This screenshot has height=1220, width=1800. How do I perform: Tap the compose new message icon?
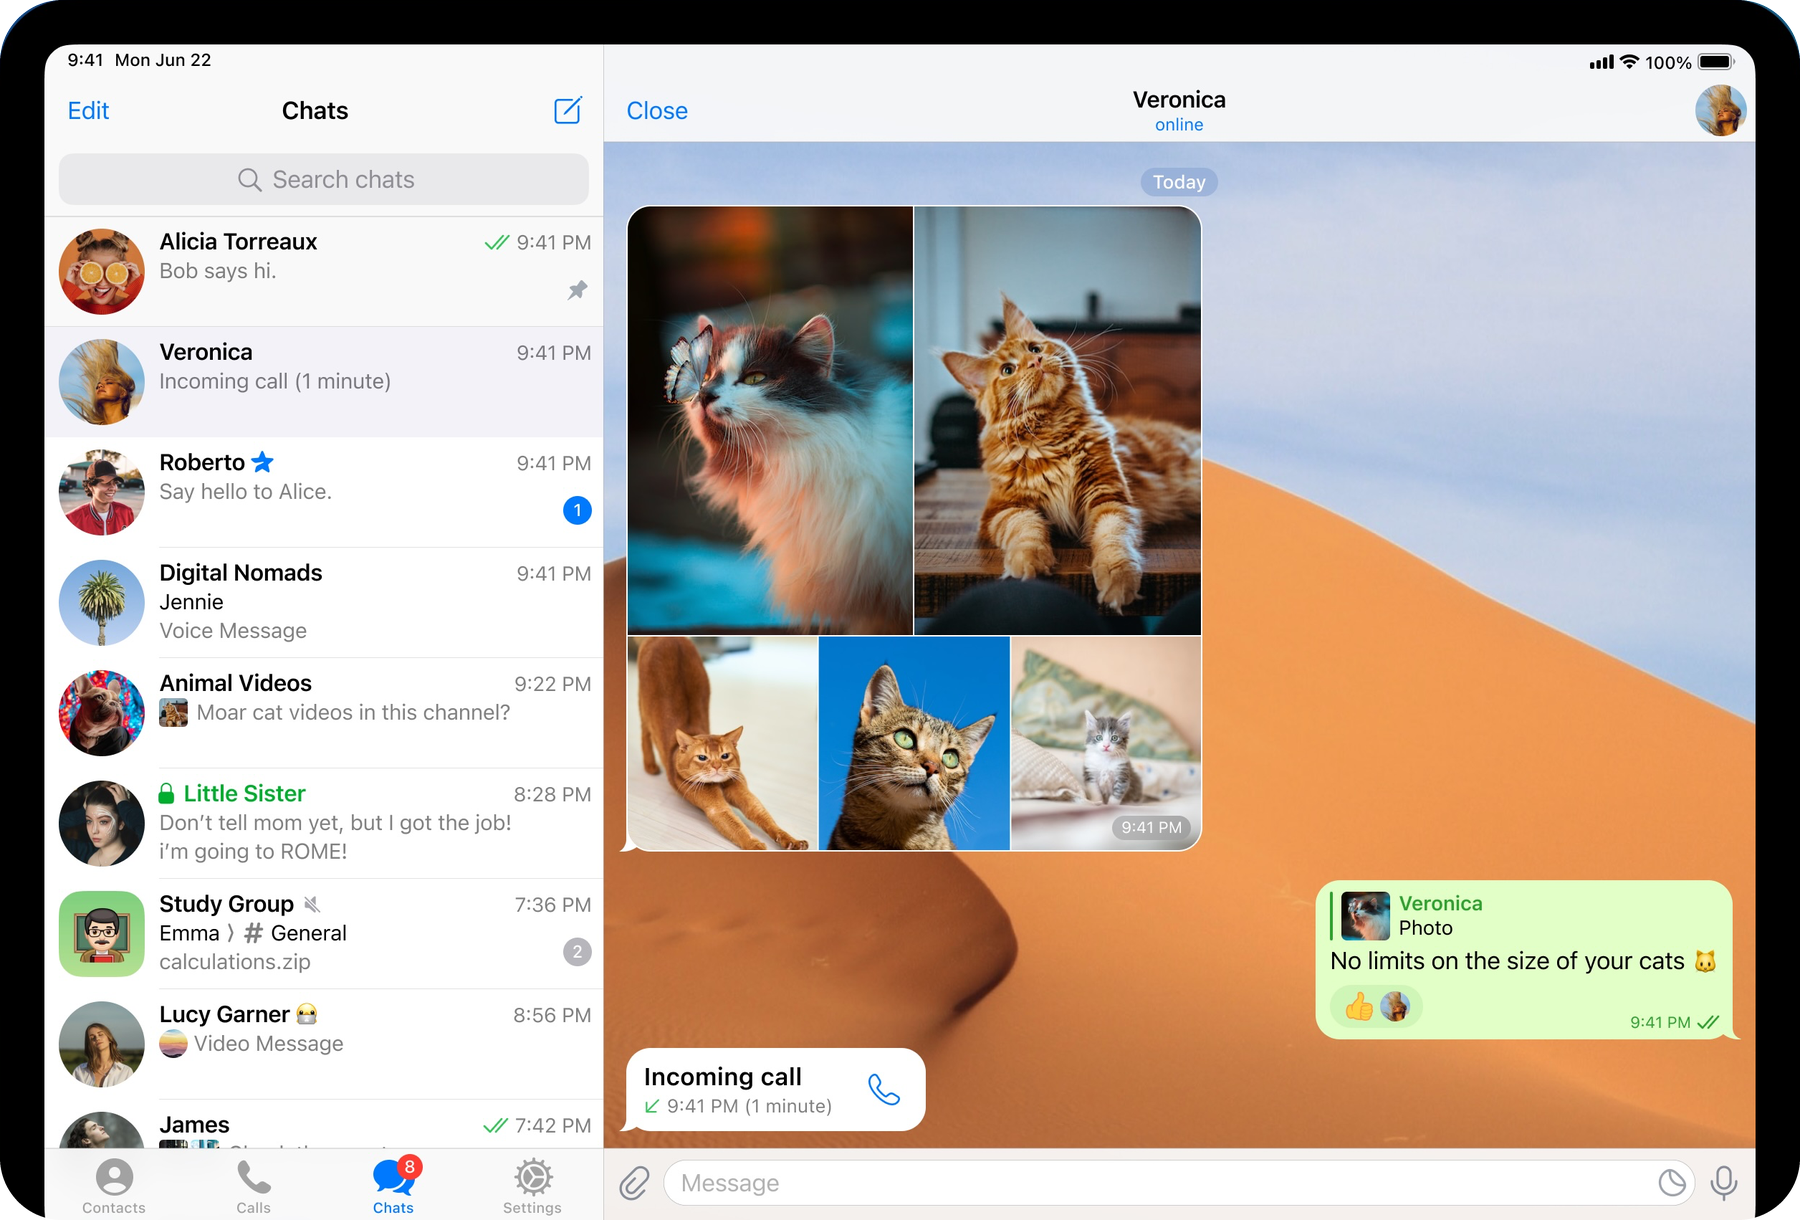(x=568, y=110)
